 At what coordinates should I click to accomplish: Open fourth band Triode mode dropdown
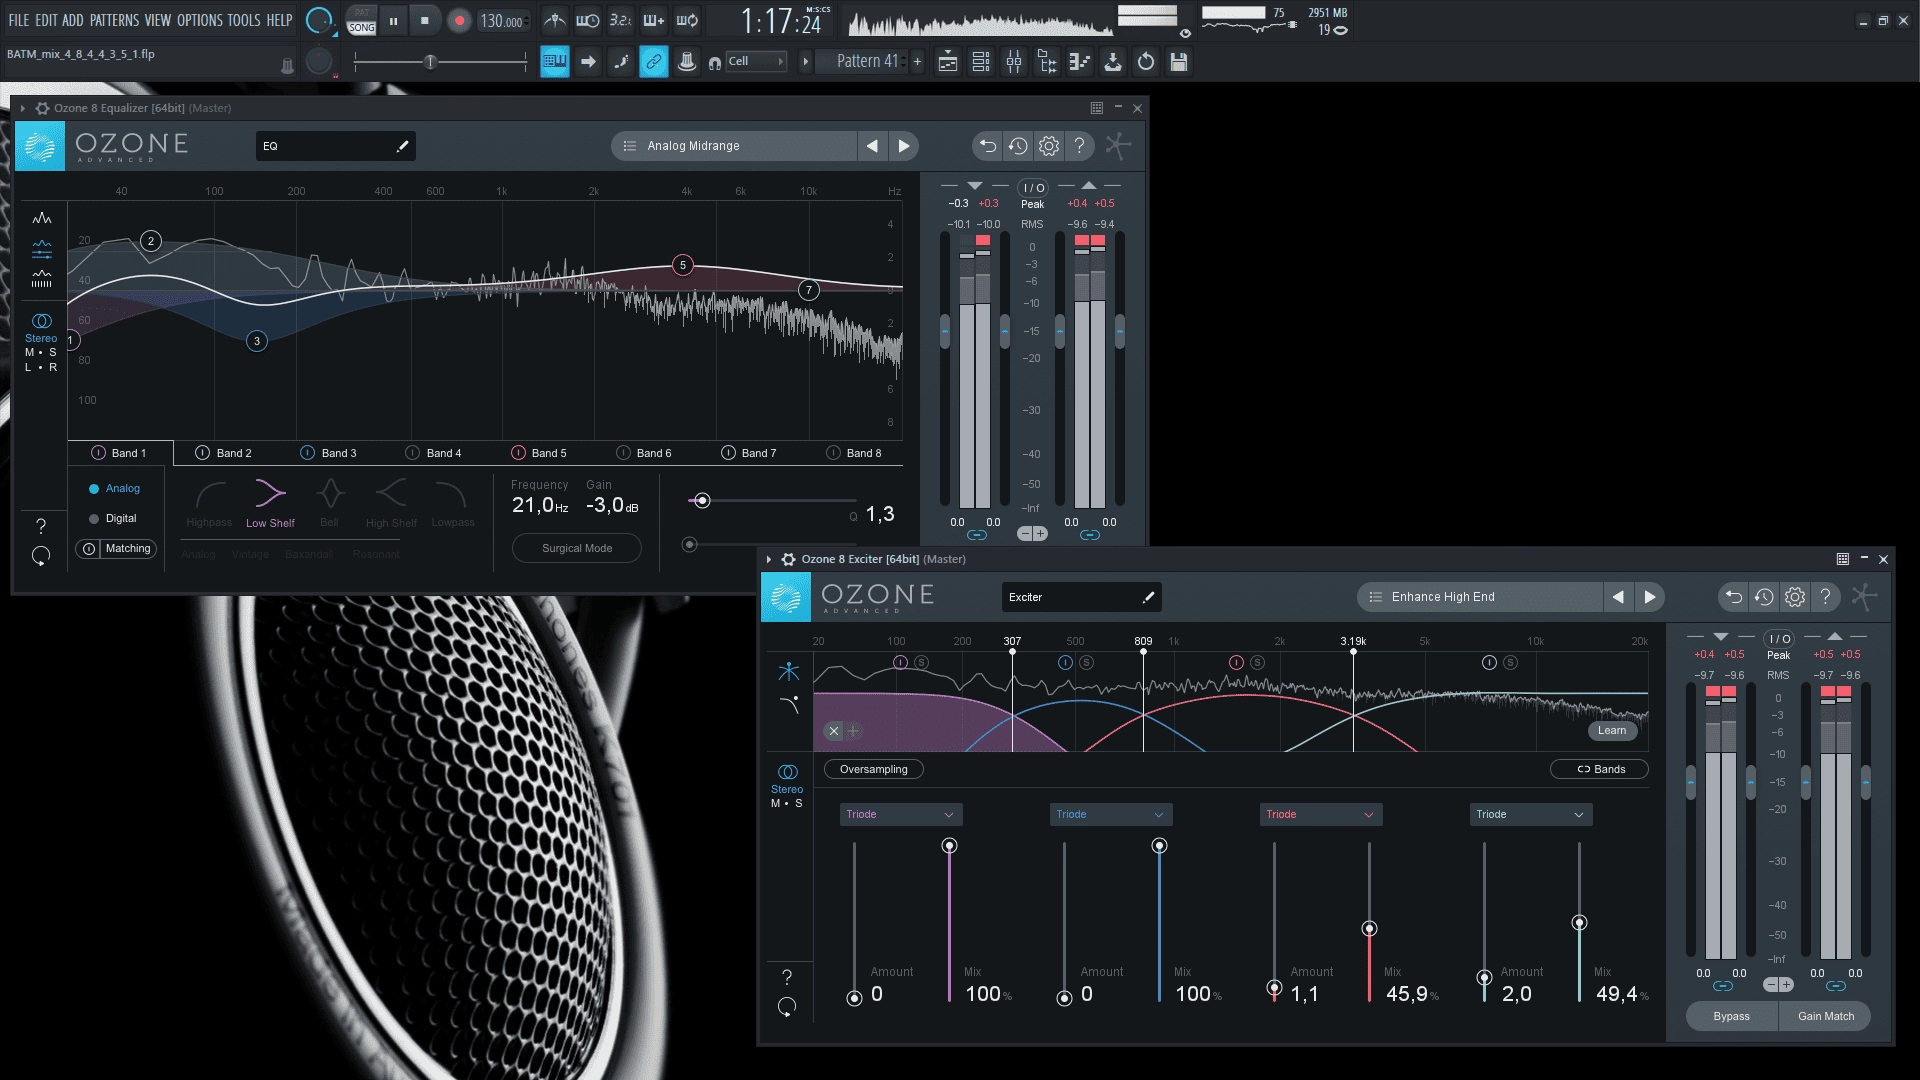[1531, 814]
